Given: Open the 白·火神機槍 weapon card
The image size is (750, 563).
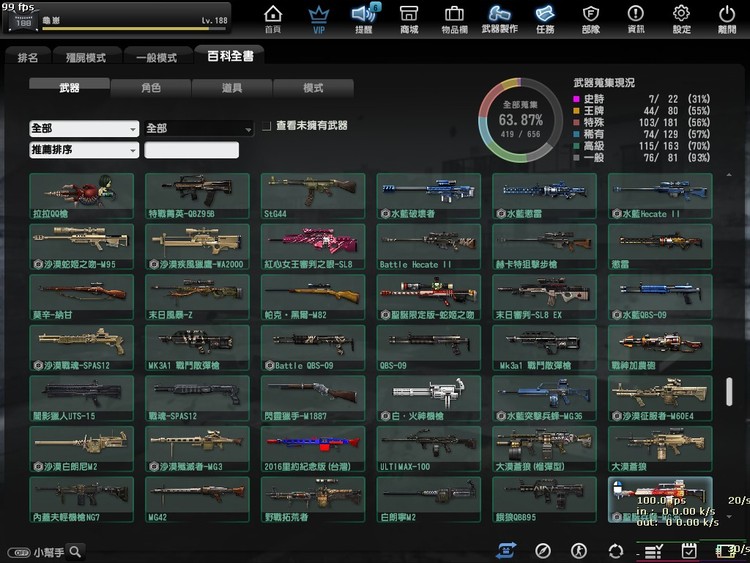Looking at the screenshot, I should click(429, 399).
